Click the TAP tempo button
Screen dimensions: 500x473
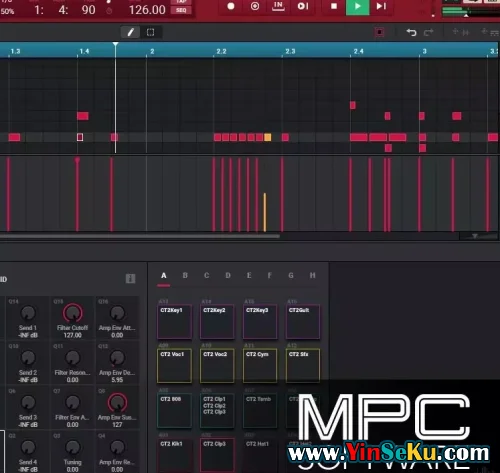pyautogui.click(x=181, y=2)
